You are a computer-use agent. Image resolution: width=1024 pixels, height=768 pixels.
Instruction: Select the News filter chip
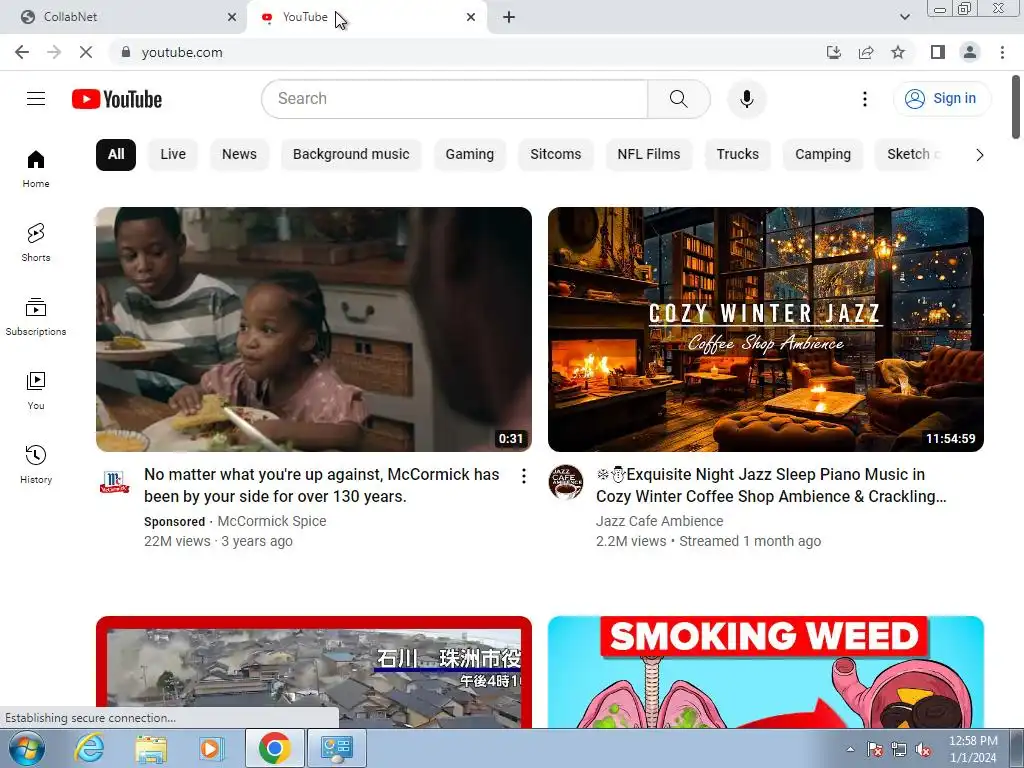click(x=239, y=155)
